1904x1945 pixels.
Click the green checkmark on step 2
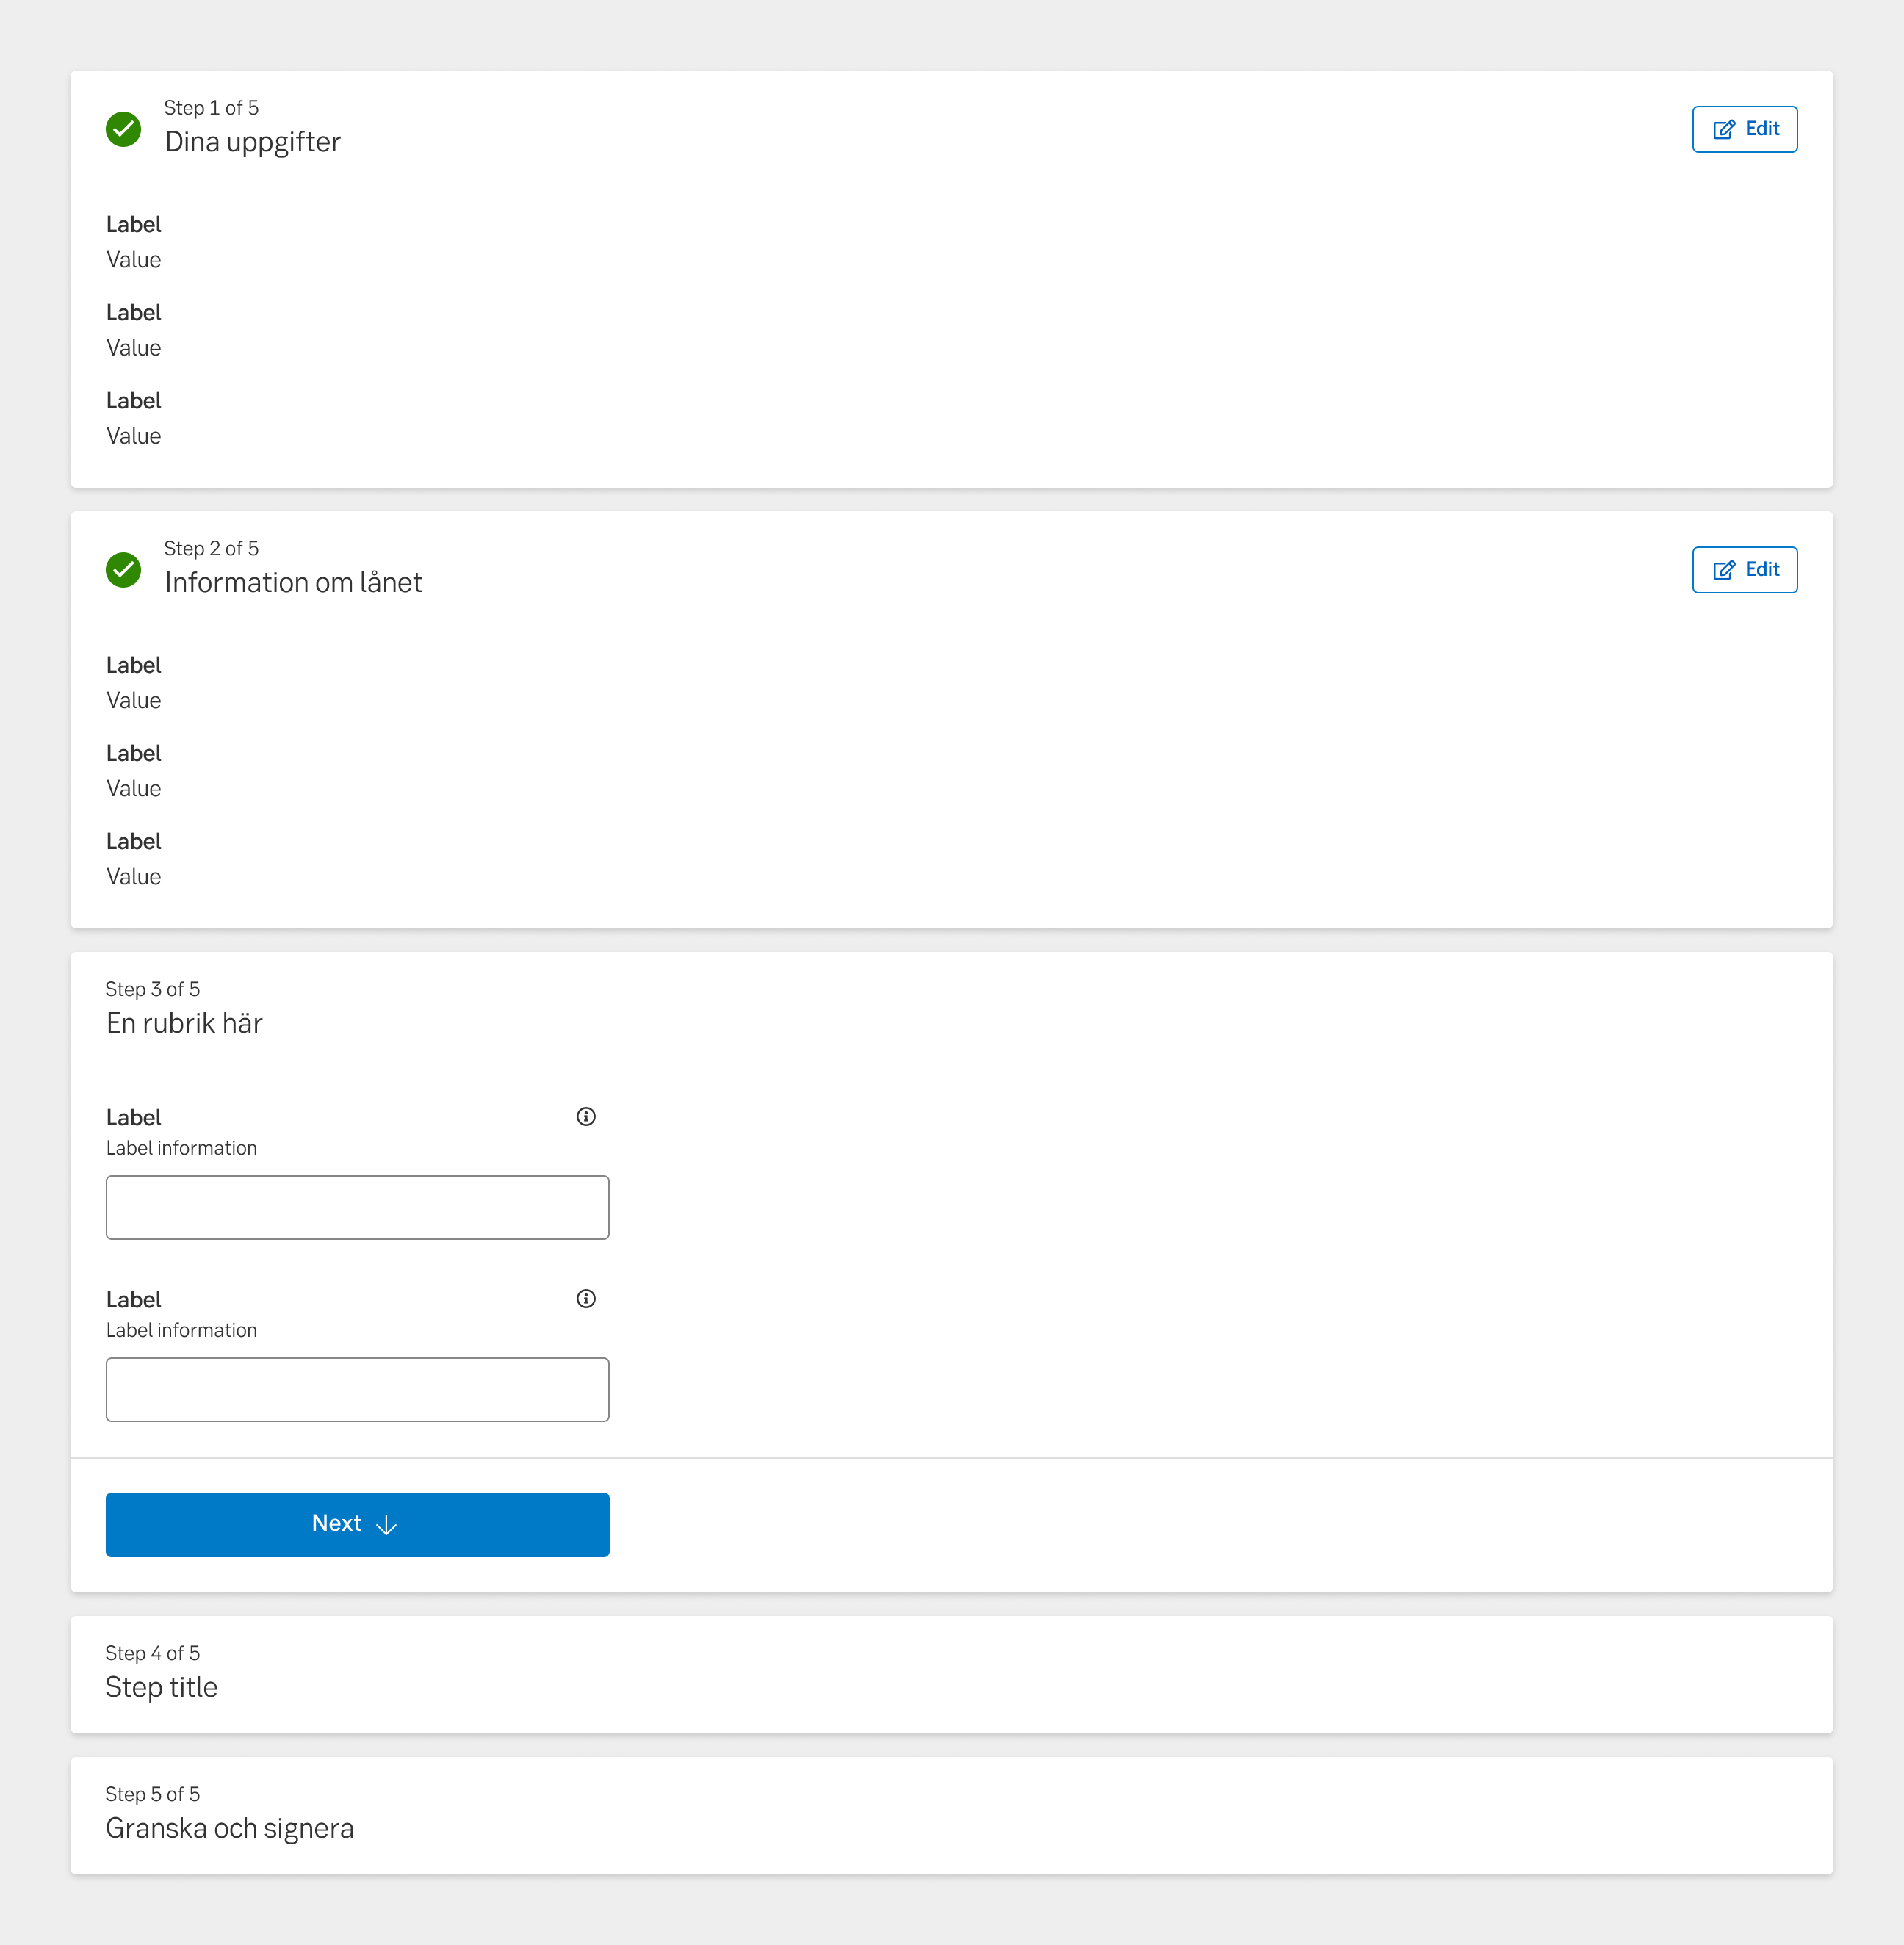[123, 570]
